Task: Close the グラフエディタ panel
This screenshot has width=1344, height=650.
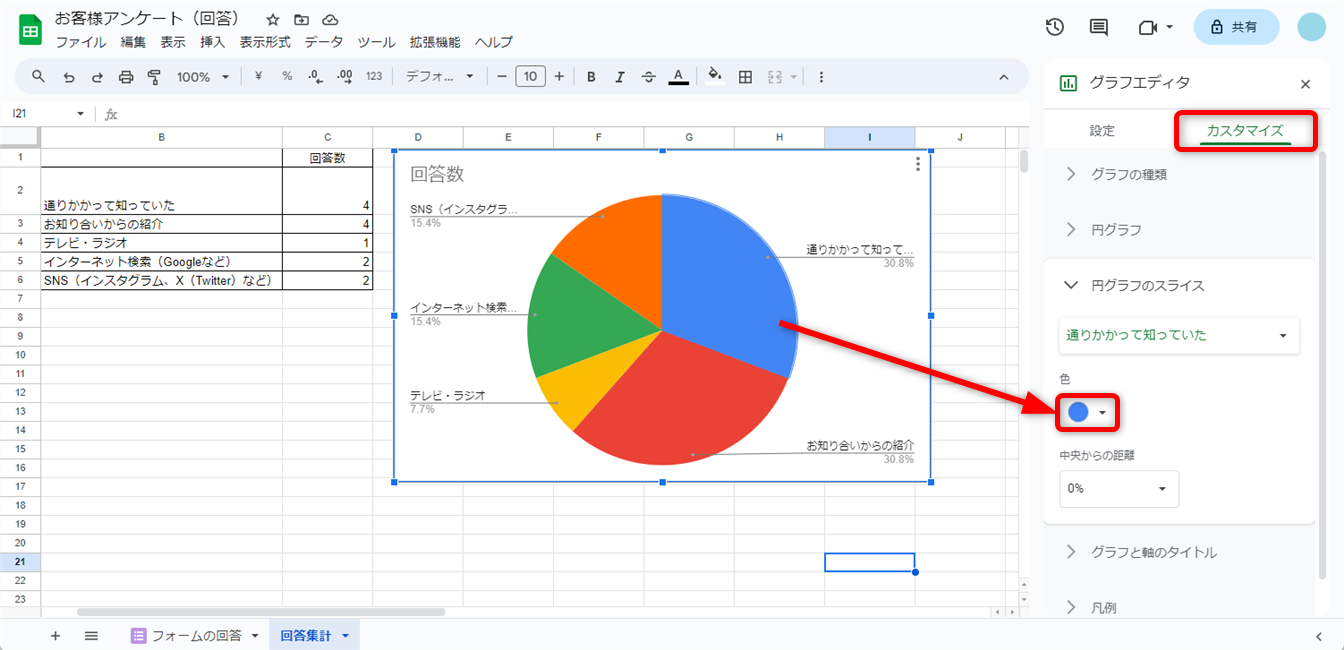Action: [x=1306, y=84]
